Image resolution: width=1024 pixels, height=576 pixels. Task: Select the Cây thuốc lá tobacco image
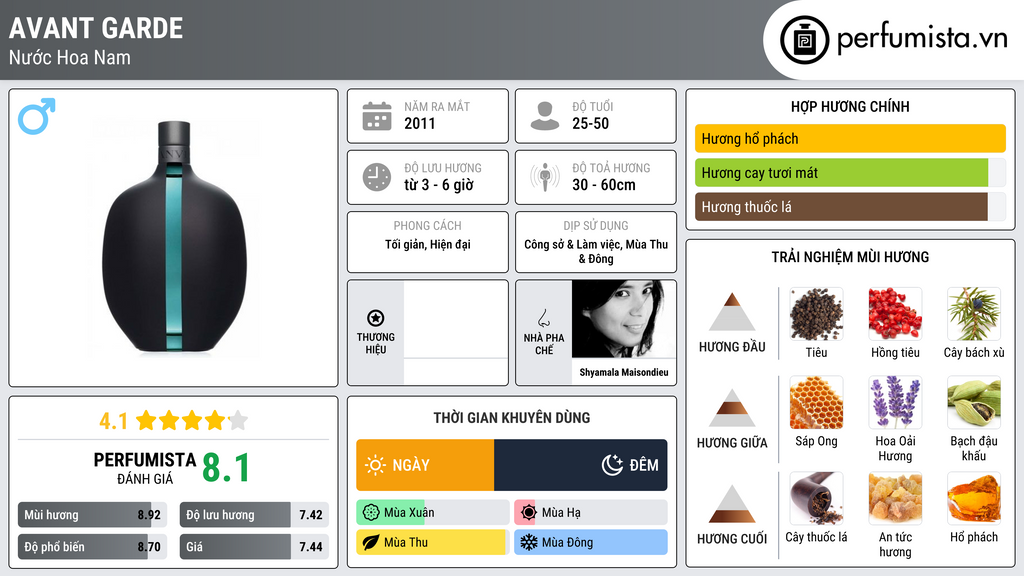click(816, 498)
